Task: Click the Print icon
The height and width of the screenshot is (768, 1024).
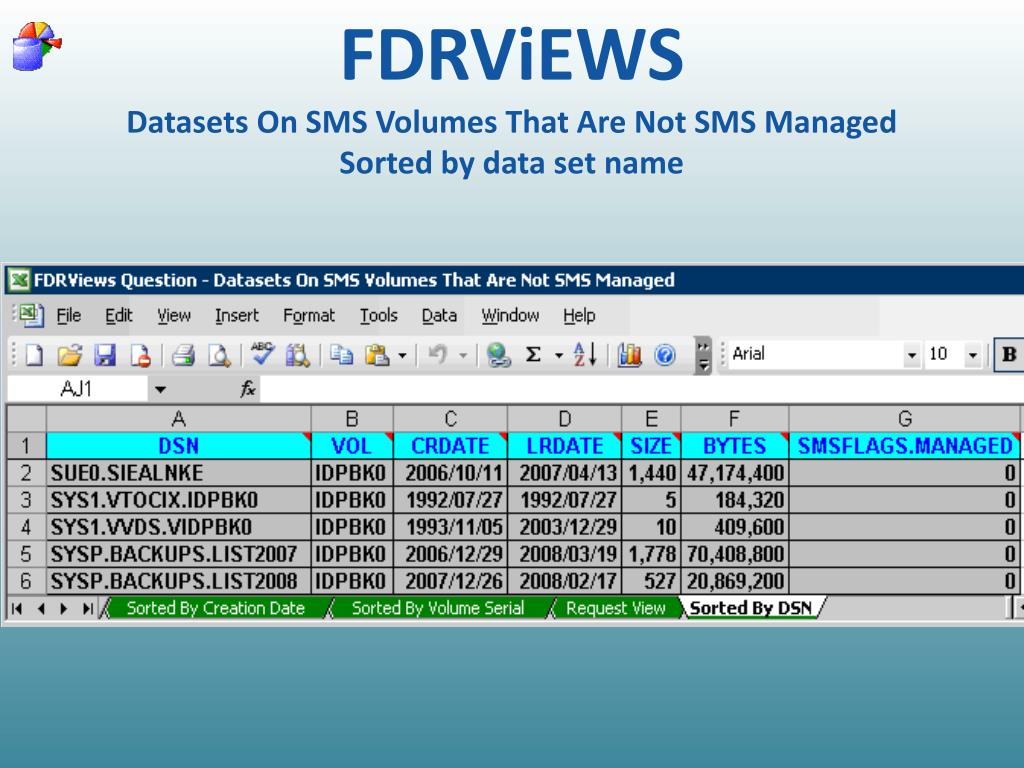Action: (x=184, y=355)
